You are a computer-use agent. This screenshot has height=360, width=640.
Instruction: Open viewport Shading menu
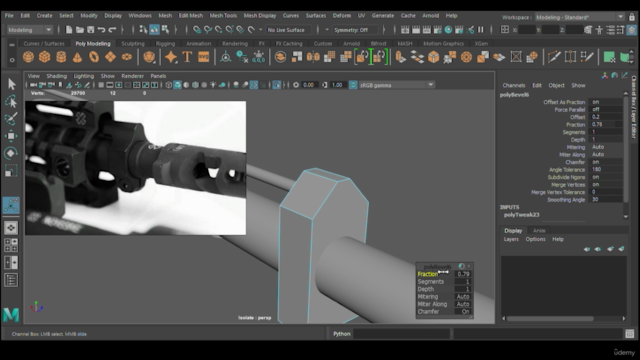pyautogui.click(x=56, y=76)
